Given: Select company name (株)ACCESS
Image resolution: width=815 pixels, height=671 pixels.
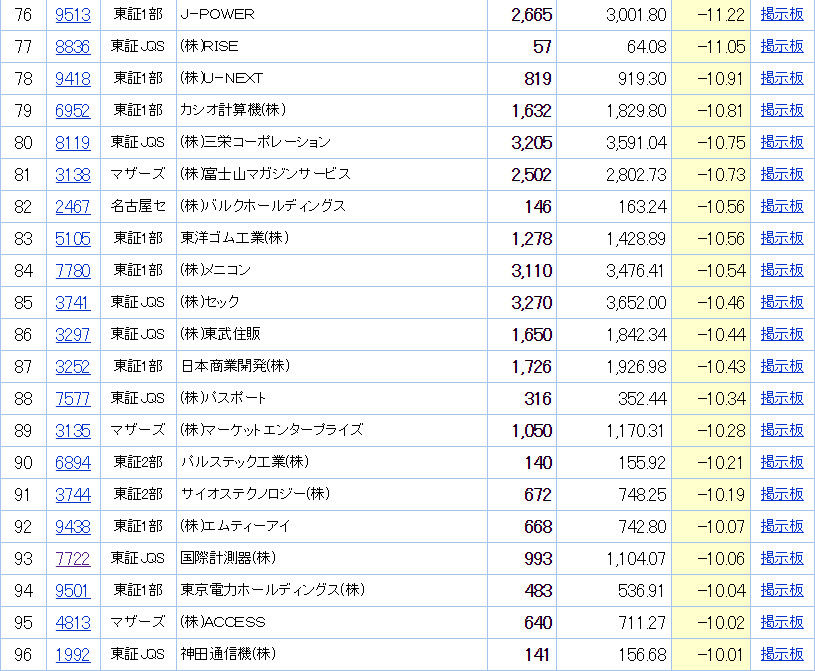Looking at the screenshot, I should click(222, 622).
